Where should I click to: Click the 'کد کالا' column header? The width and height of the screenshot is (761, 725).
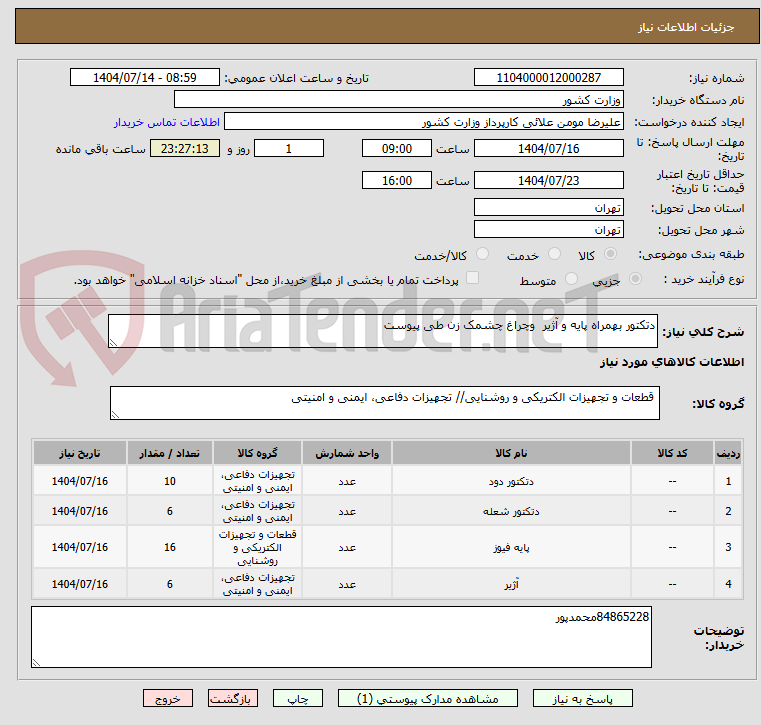pyautogui.click(x=672, y=453)
